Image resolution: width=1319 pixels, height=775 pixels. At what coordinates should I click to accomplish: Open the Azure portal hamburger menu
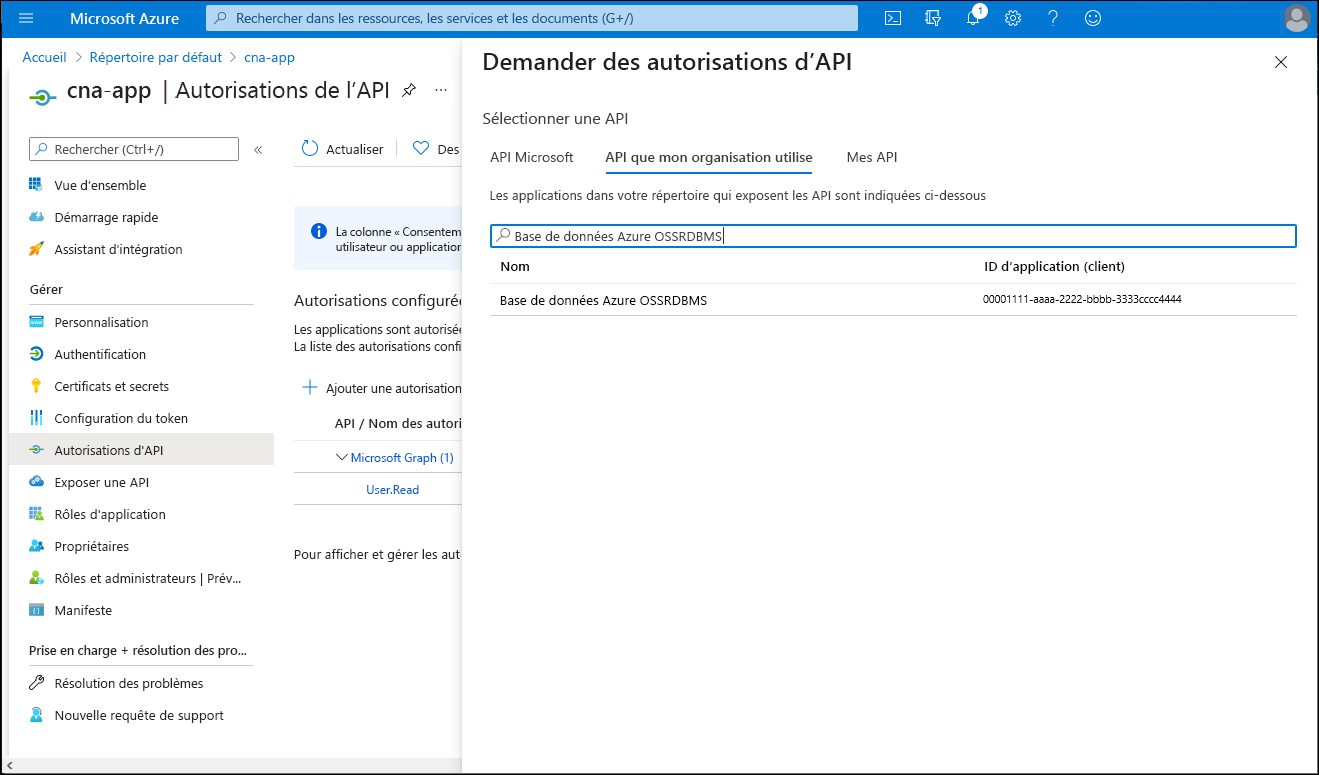coord(26,18)
